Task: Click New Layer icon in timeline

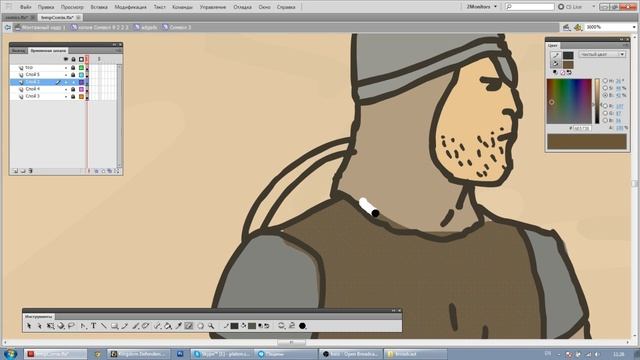Action: pos(16,171)
